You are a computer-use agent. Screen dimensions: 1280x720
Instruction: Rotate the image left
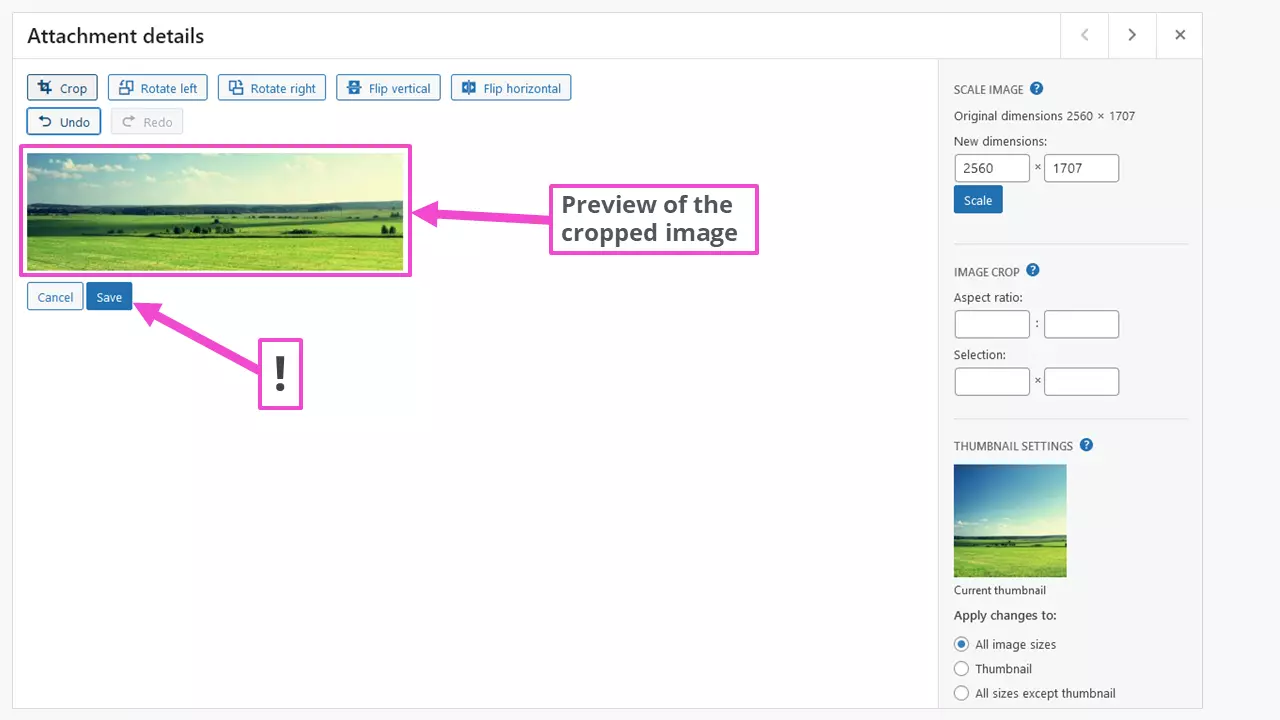click(157, 87)
